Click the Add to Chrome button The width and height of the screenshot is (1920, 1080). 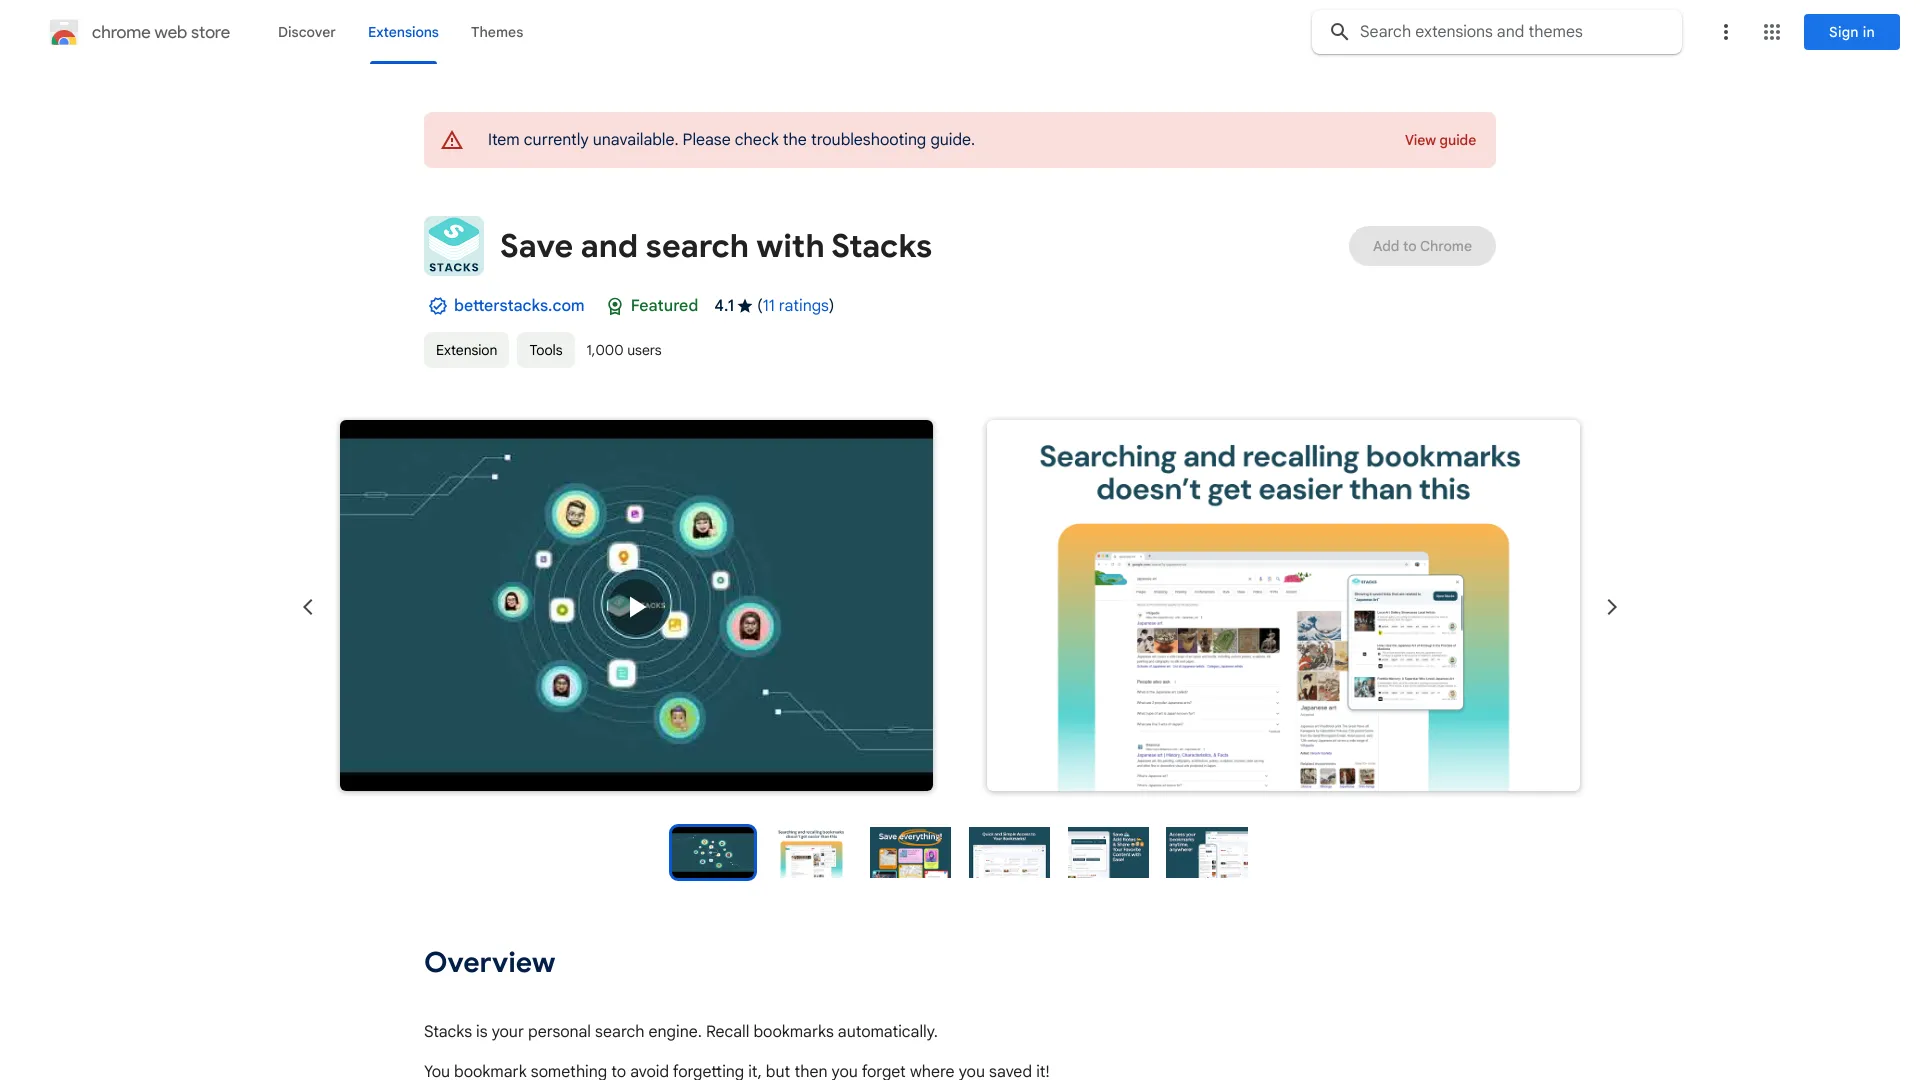click(x=1422, y=245)
